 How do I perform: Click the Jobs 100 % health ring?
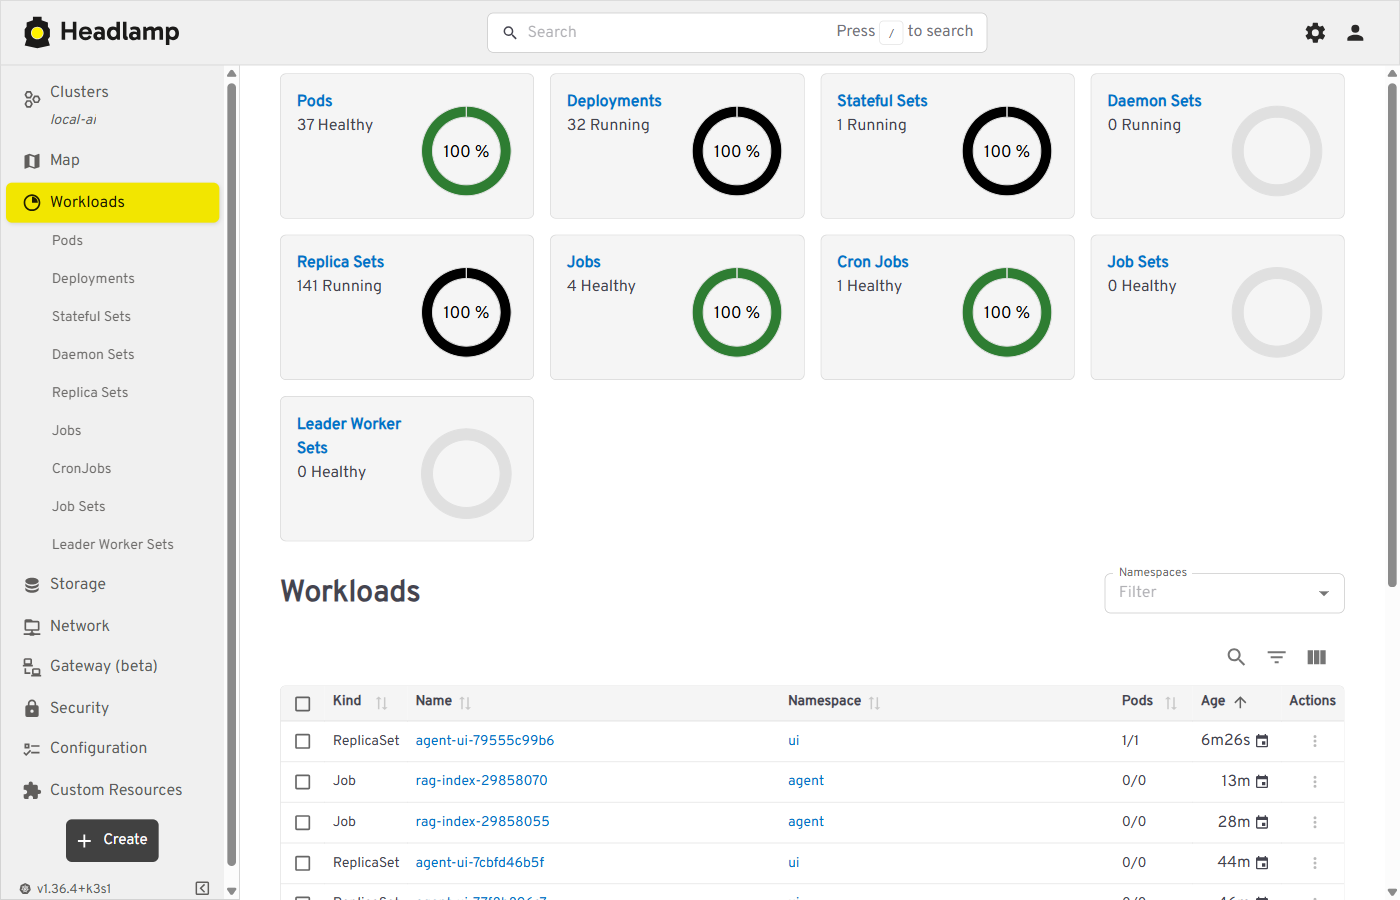click(737, 312)
